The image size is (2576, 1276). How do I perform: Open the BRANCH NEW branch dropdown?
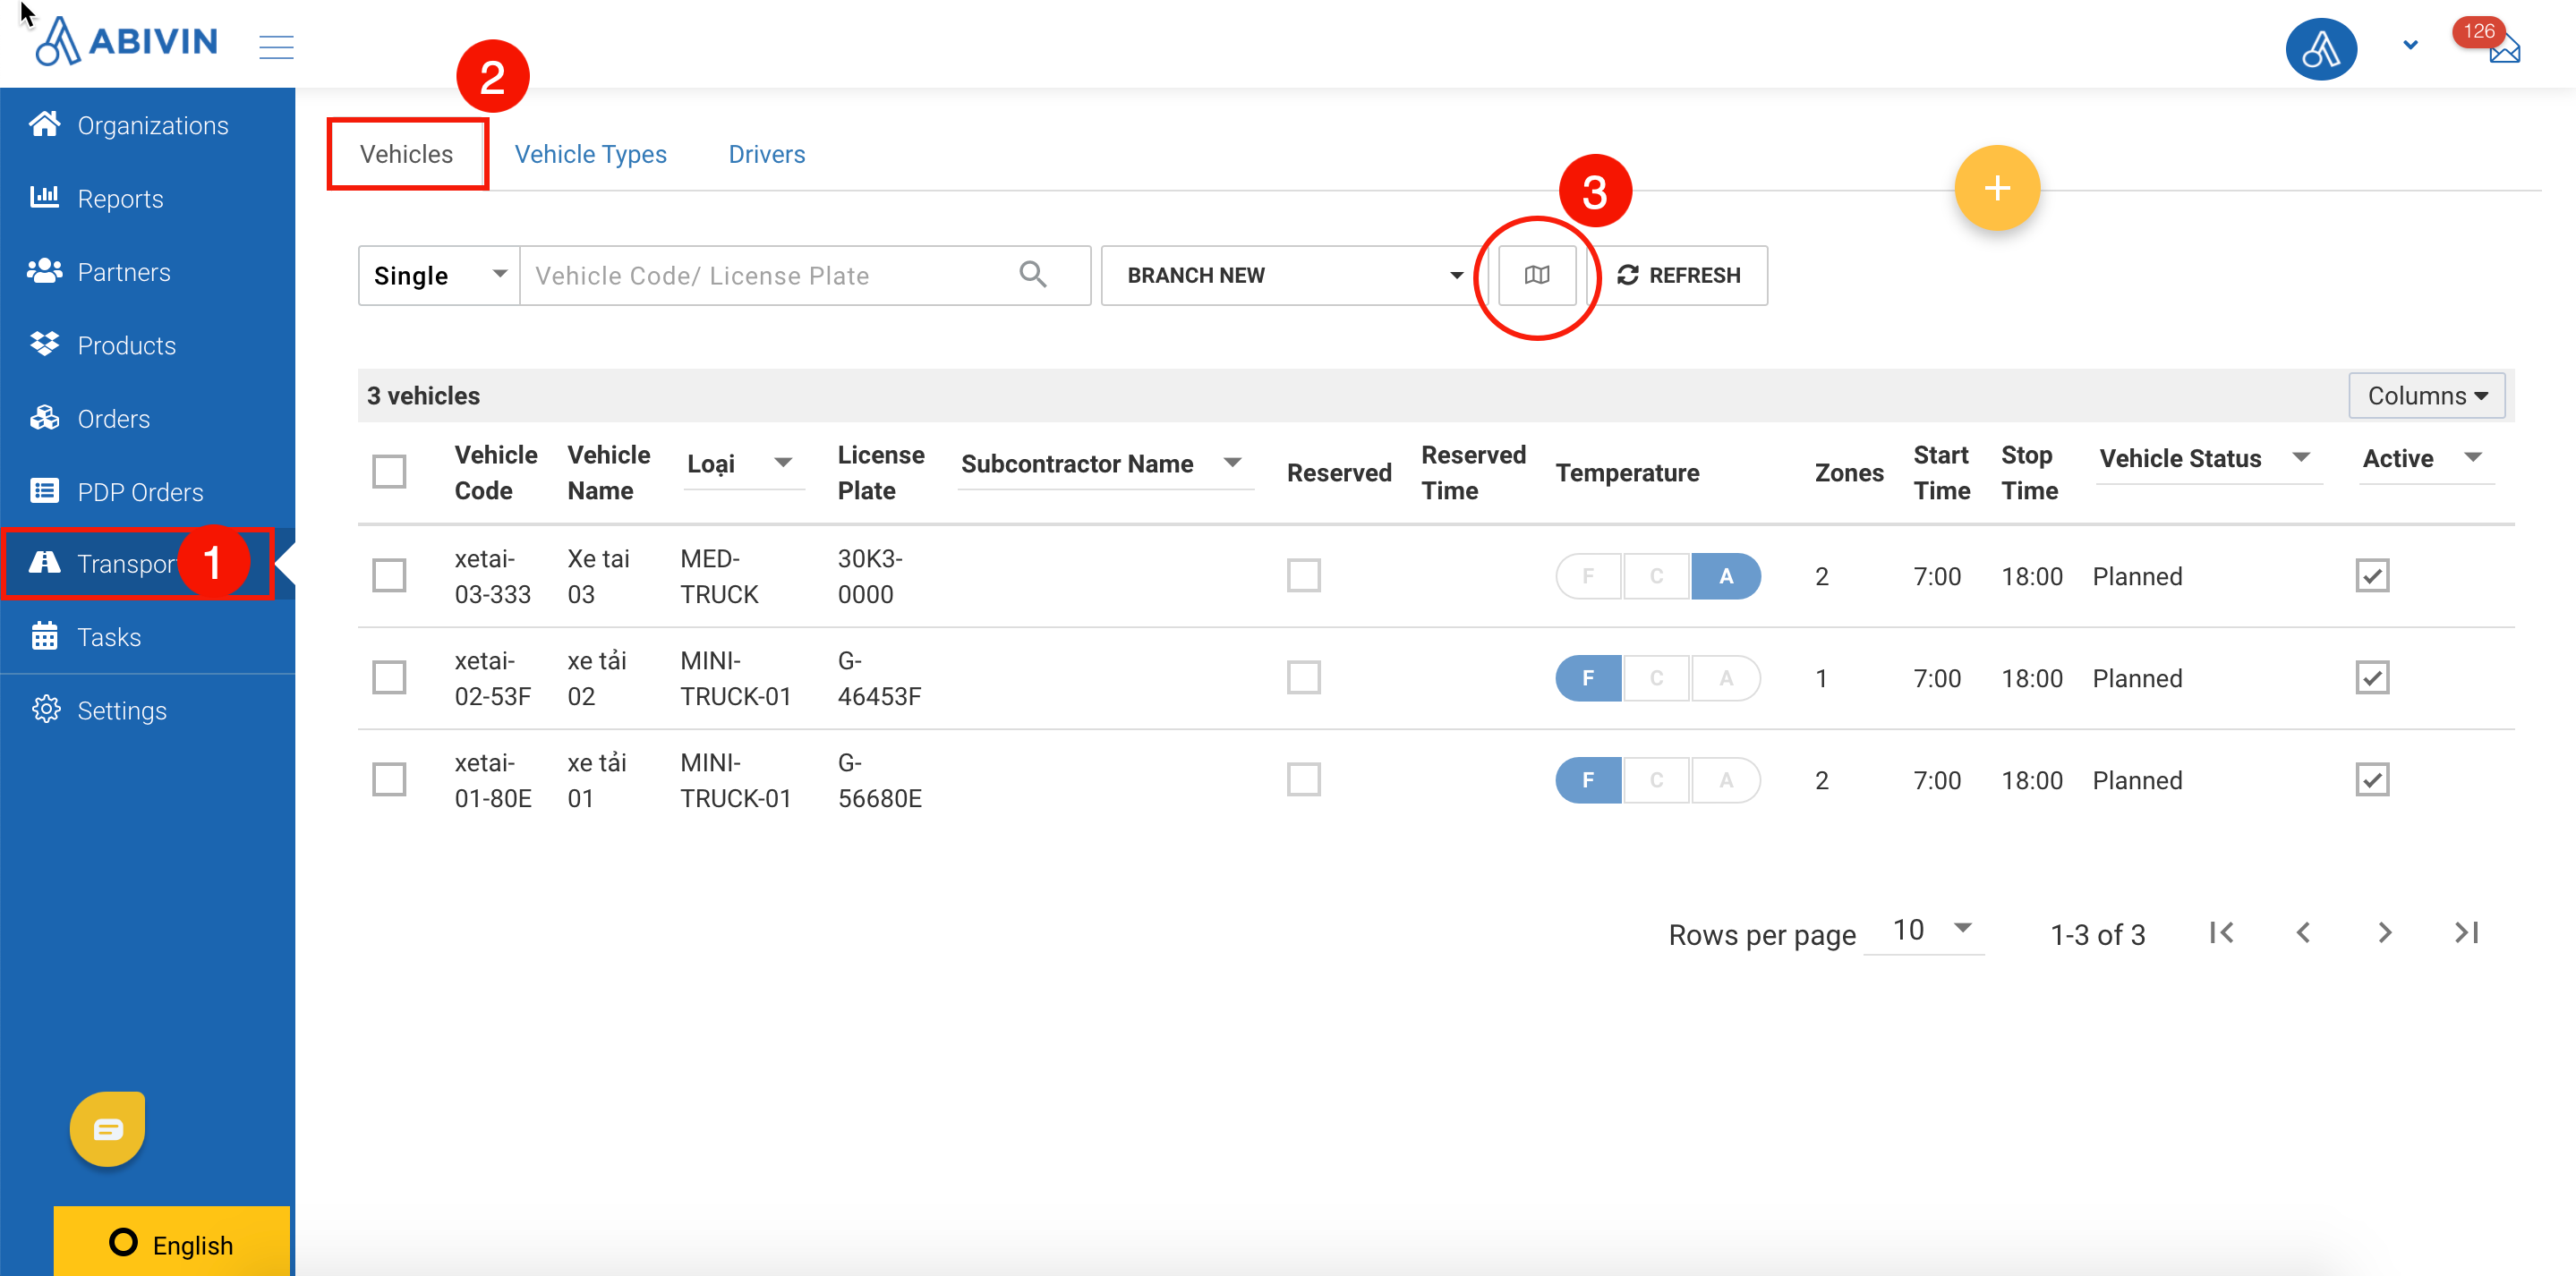coord(1294,275)
